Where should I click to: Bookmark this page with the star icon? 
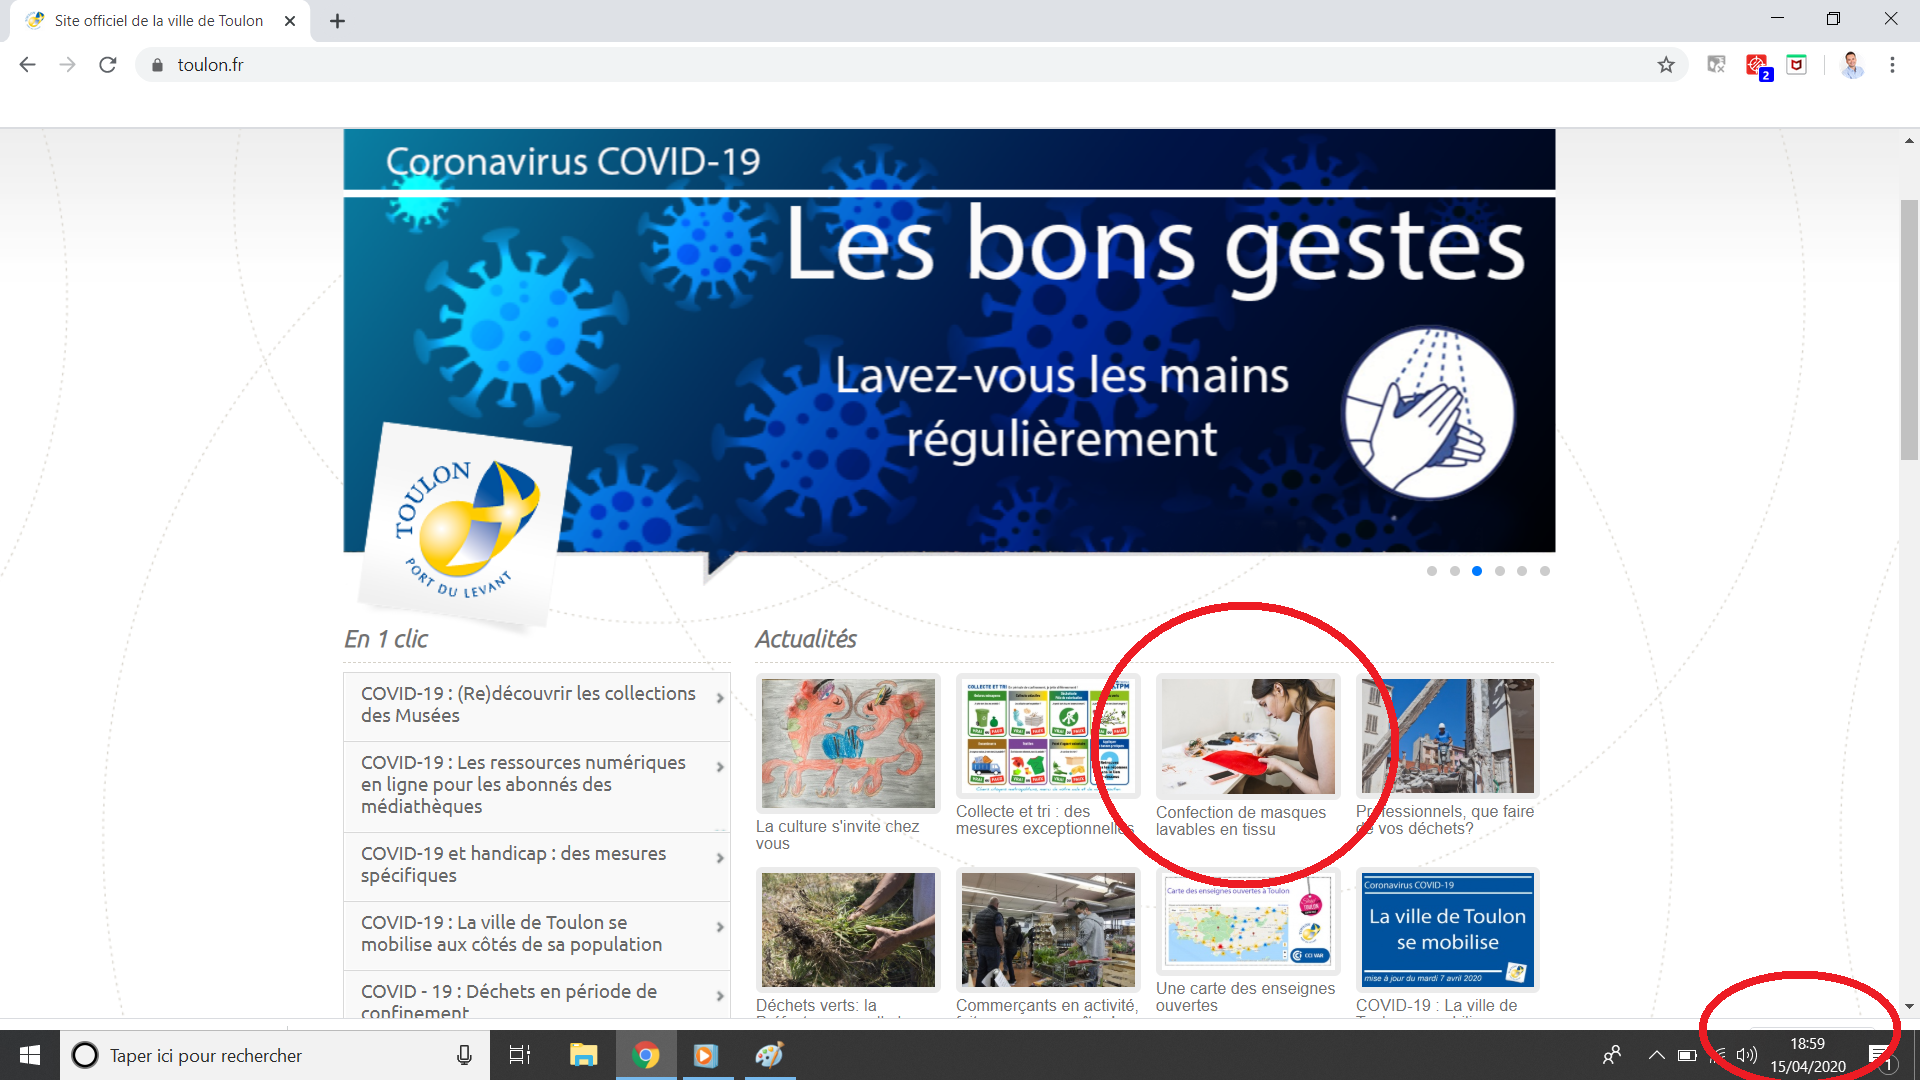pos(1666,65)
